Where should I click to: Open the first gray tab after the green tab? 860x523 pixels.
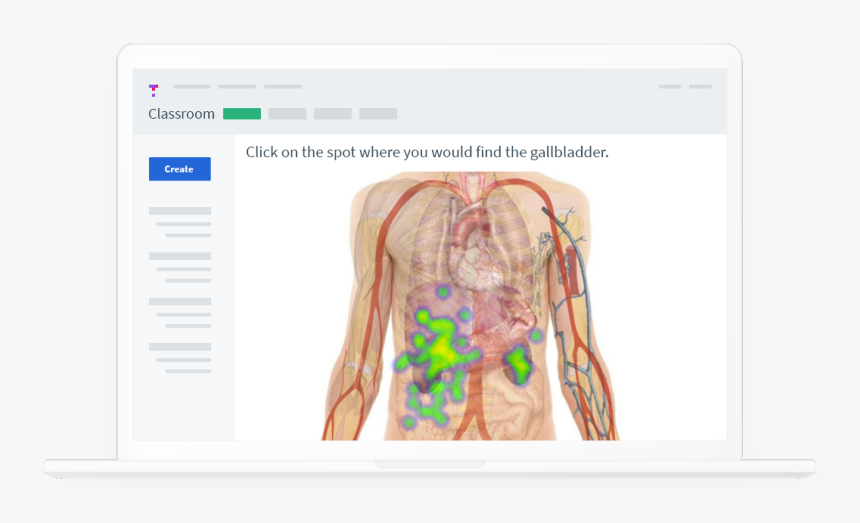[x=287, y=114]
